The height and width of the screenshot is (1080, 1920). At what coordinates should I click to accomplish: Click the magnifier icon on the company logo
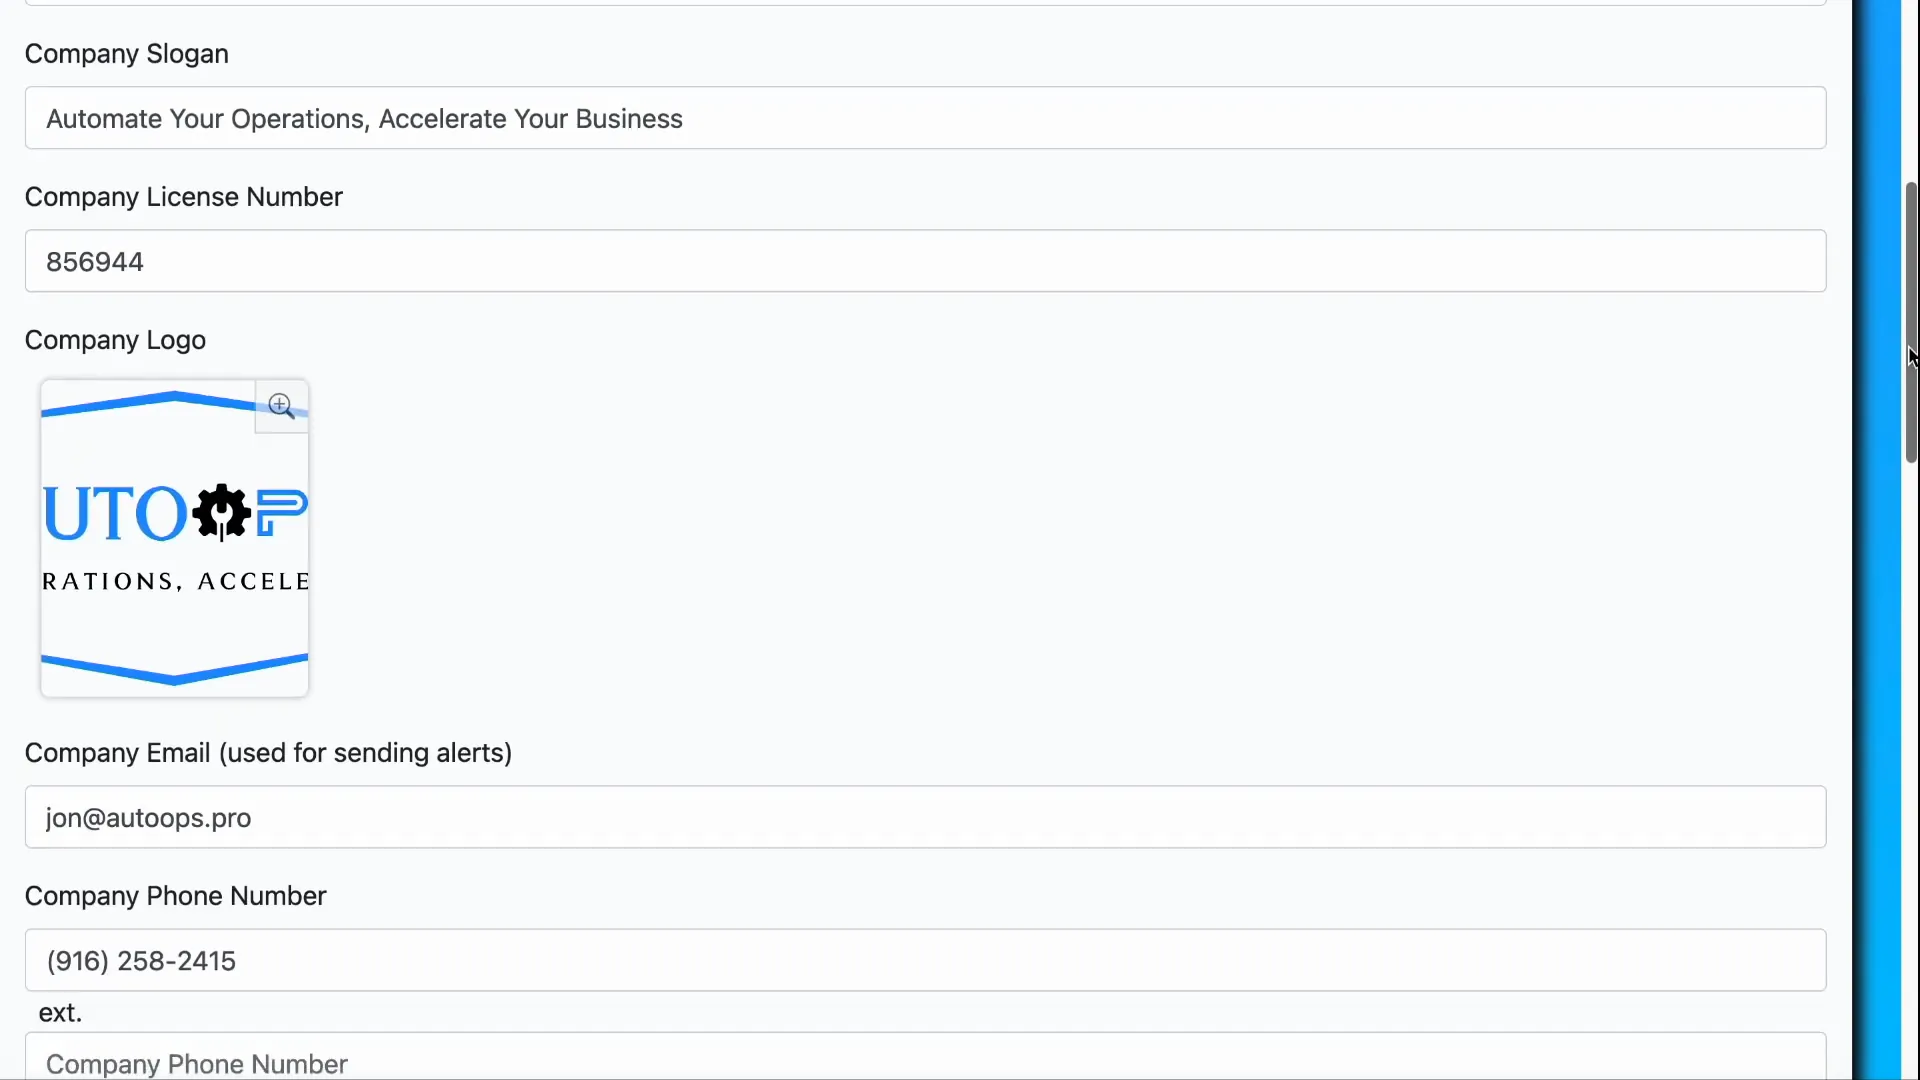281,406
